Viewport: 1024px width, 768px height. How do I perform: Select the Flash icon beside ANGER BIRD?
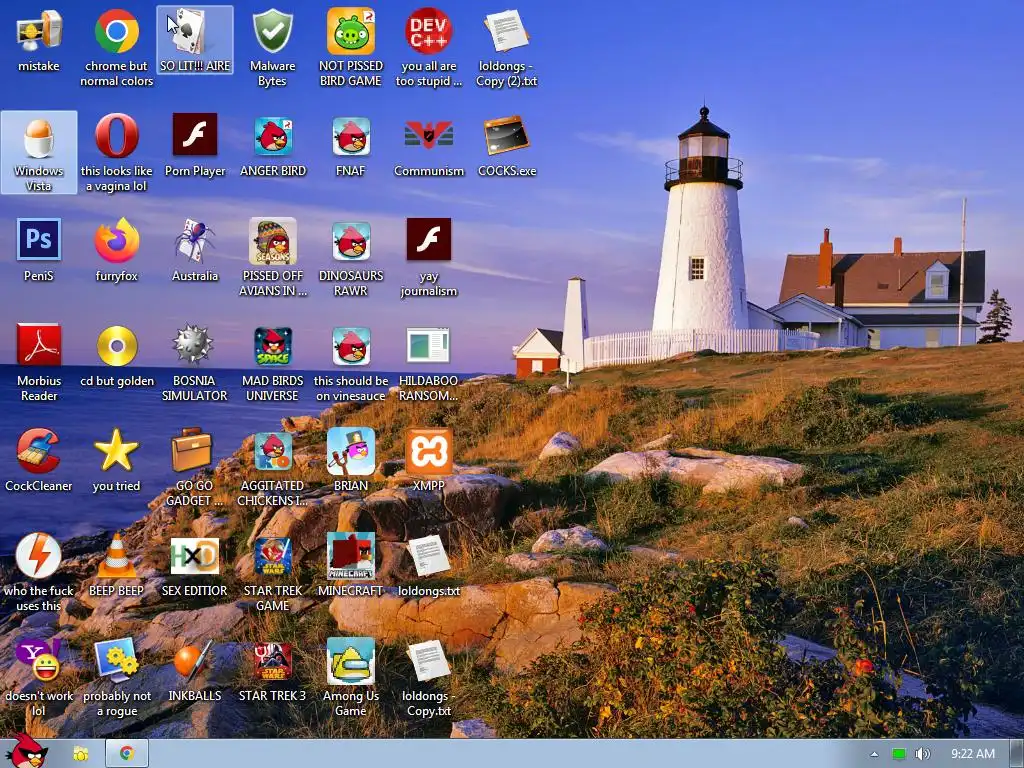click(195, 146)
